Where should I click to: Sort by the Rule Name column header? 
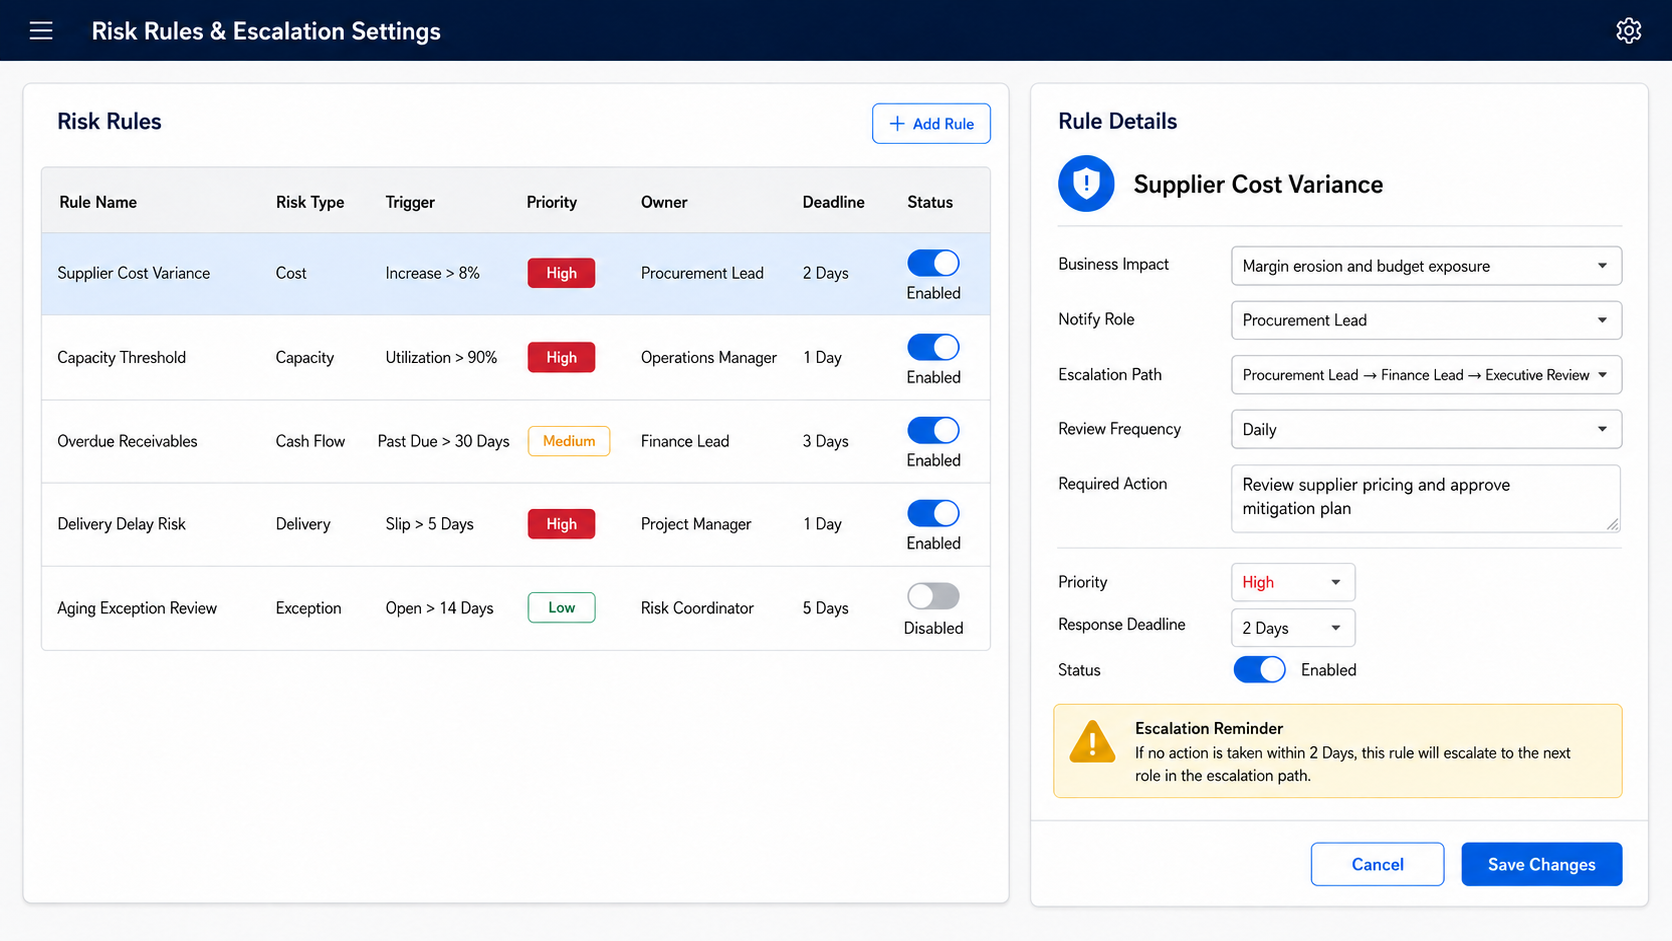98,202
